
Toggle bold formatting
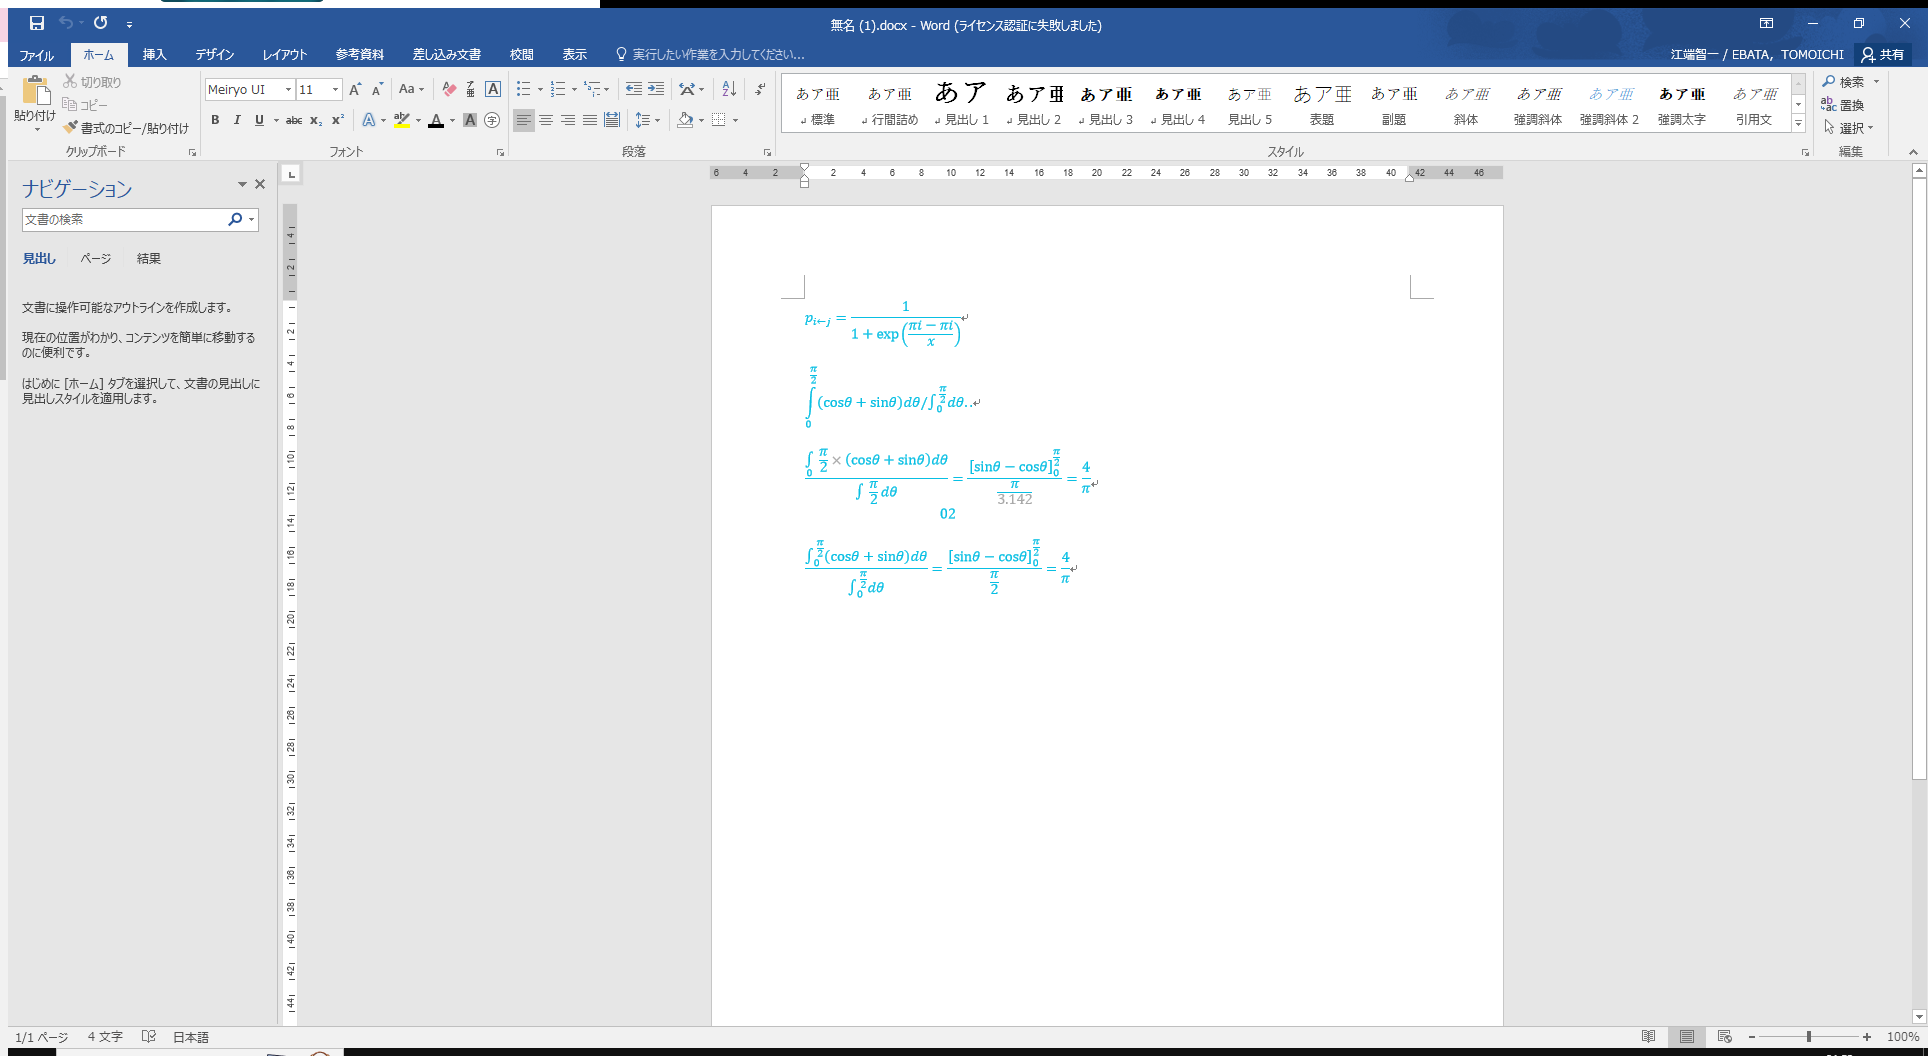coord(215,120)
